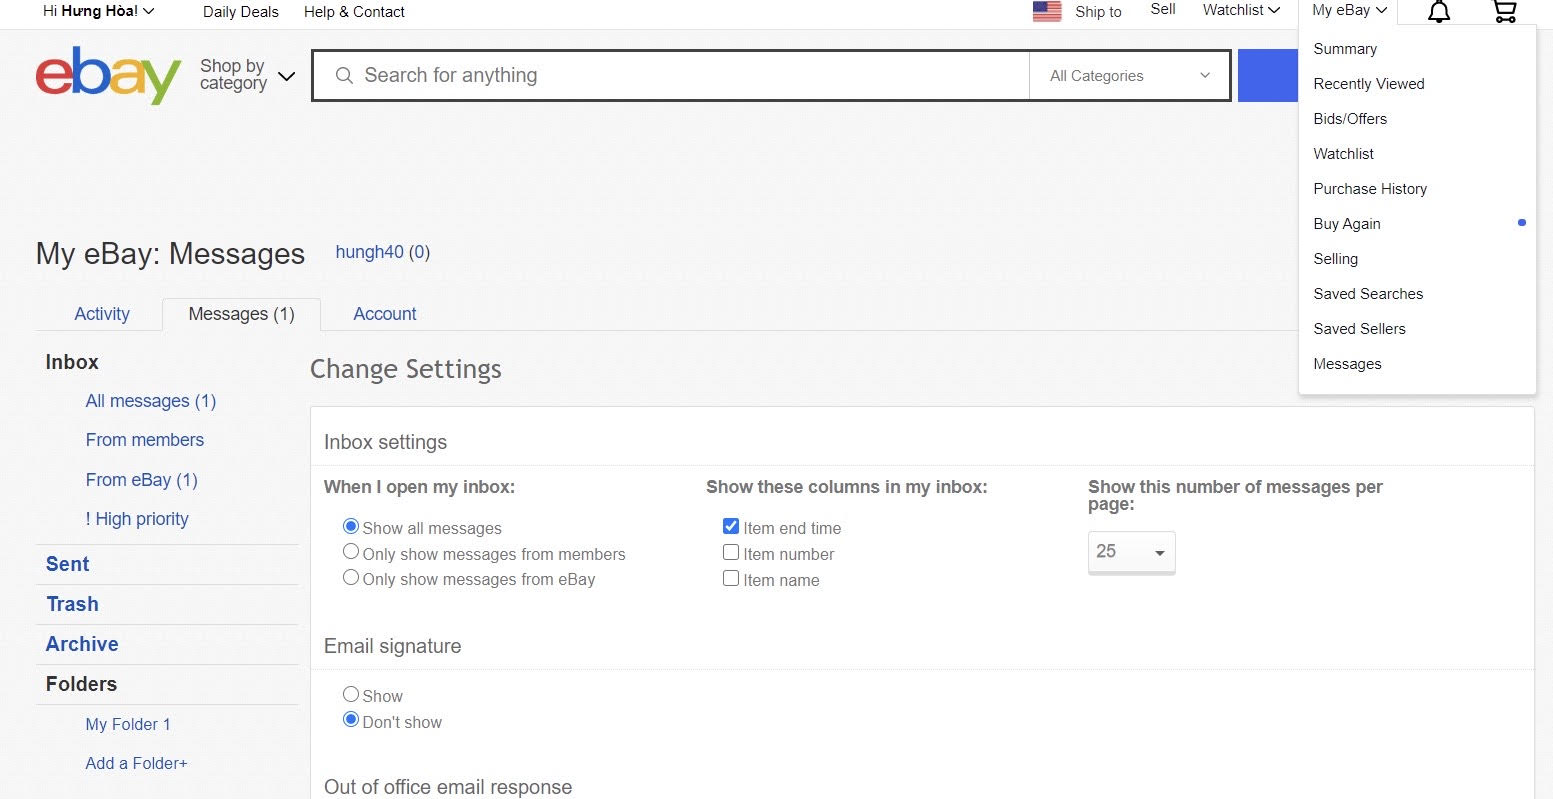The width and height of the screenshot is (1553, 799).
Task: Uncheck Item end time column
Action: pos(731,526)
